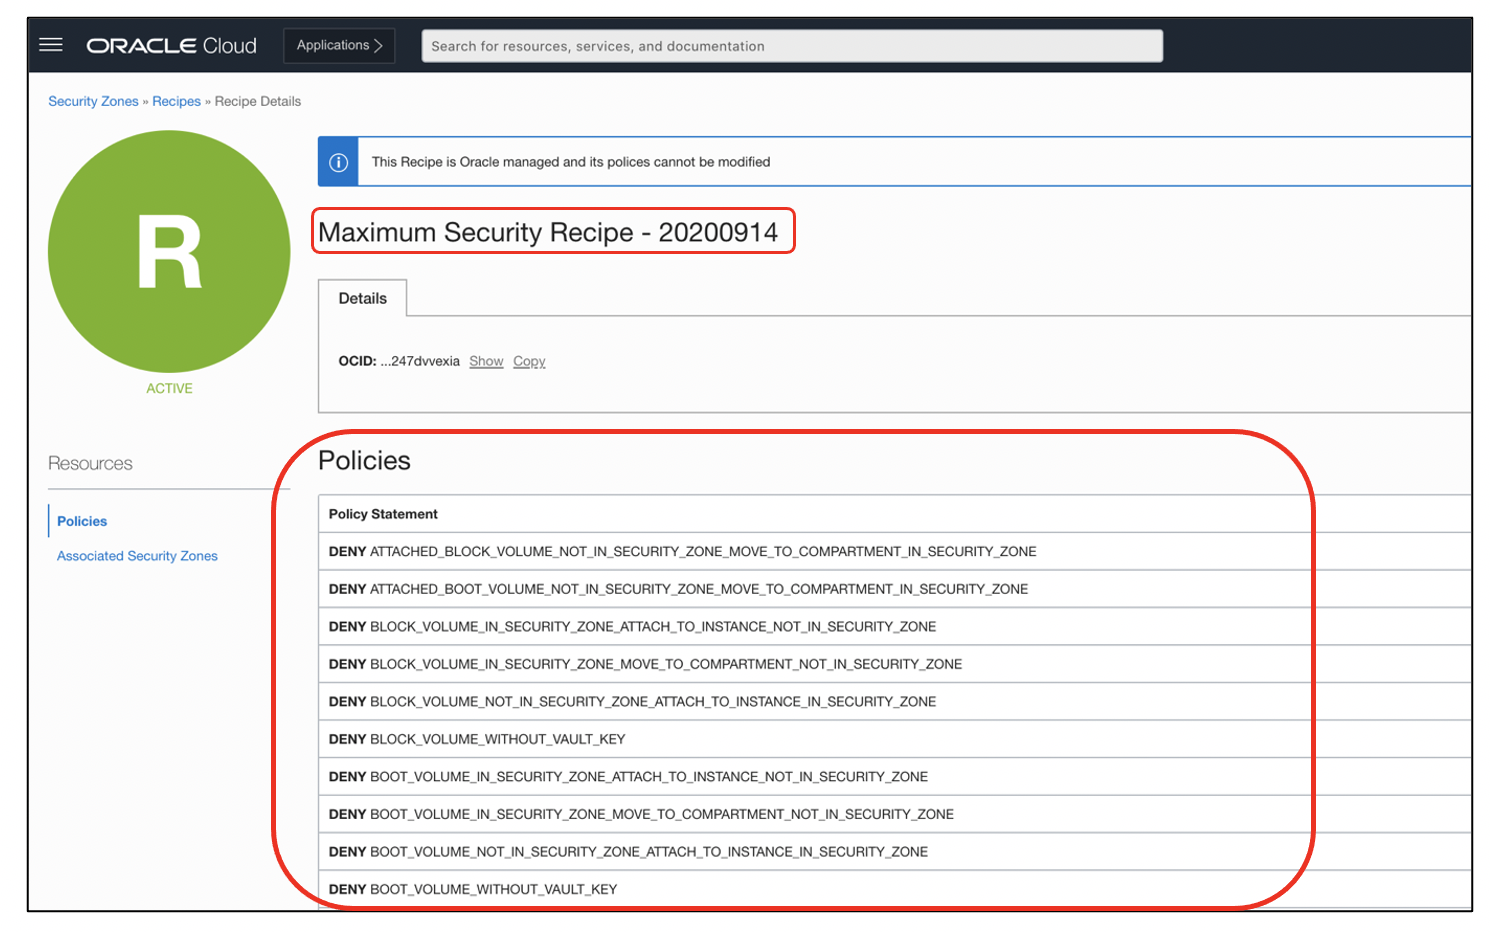Image resolution: width=1490 pixels, height=932 pixels.
Task: Click the Oracle Cloud logo
Action: click(x=170, y=44)
